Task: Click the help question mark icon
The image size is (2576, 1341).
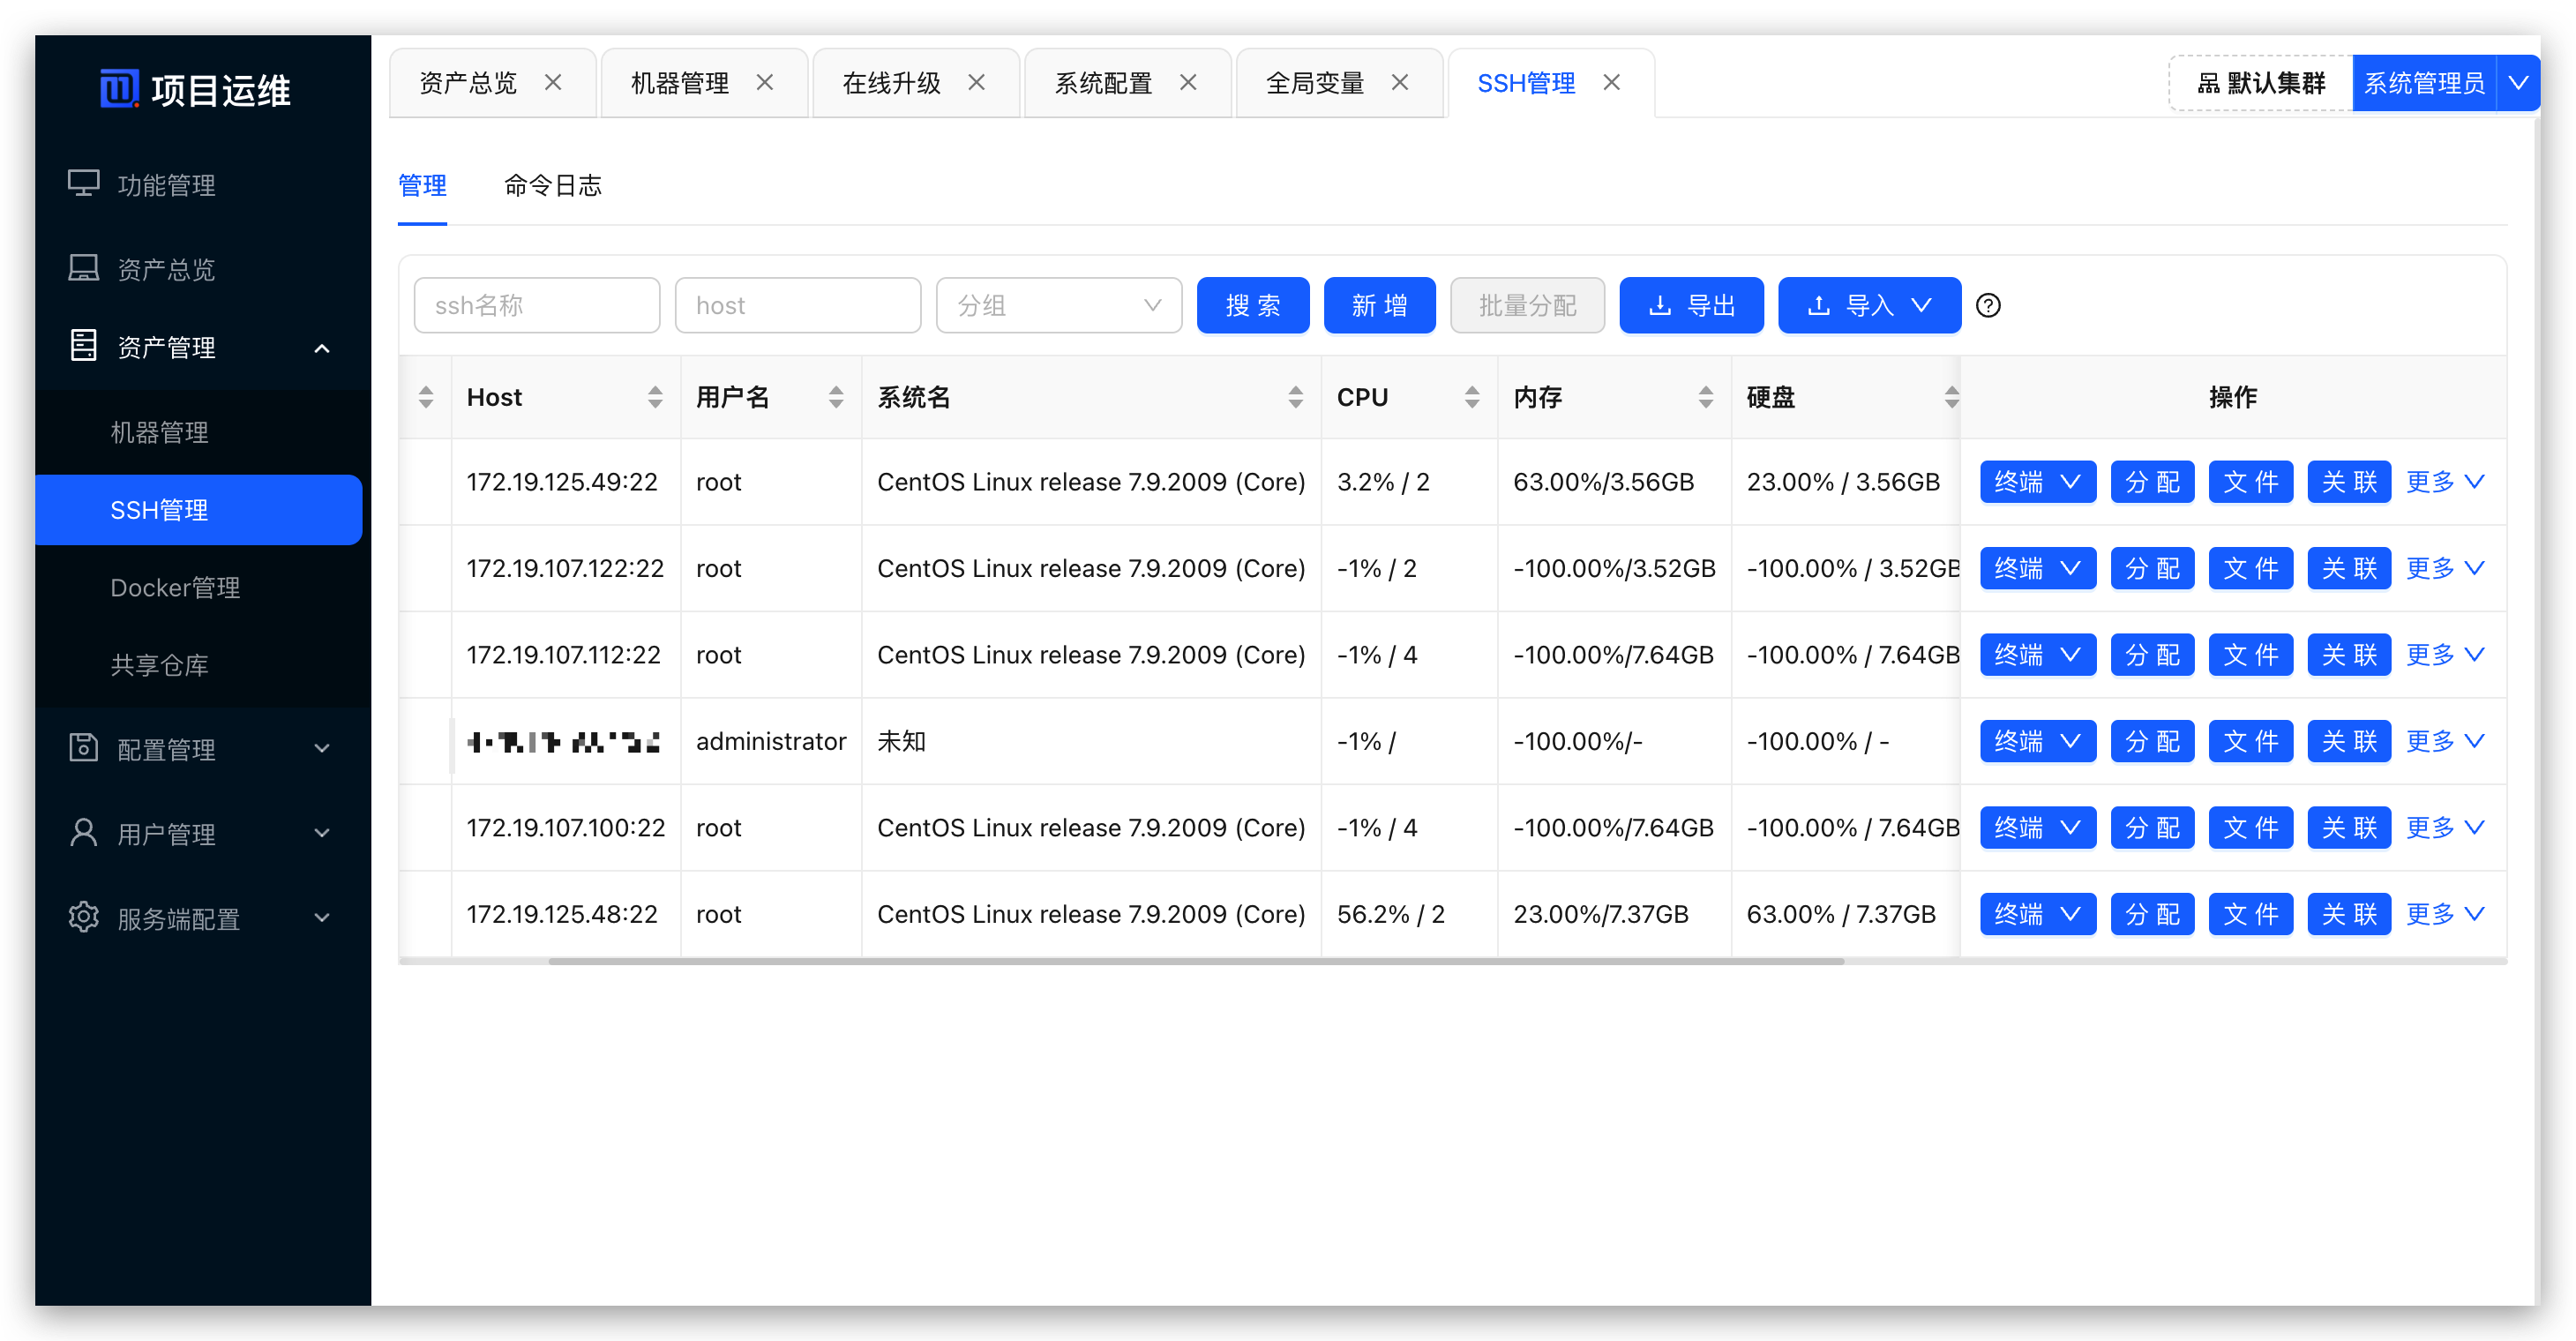Action: tap(1988, 306)
